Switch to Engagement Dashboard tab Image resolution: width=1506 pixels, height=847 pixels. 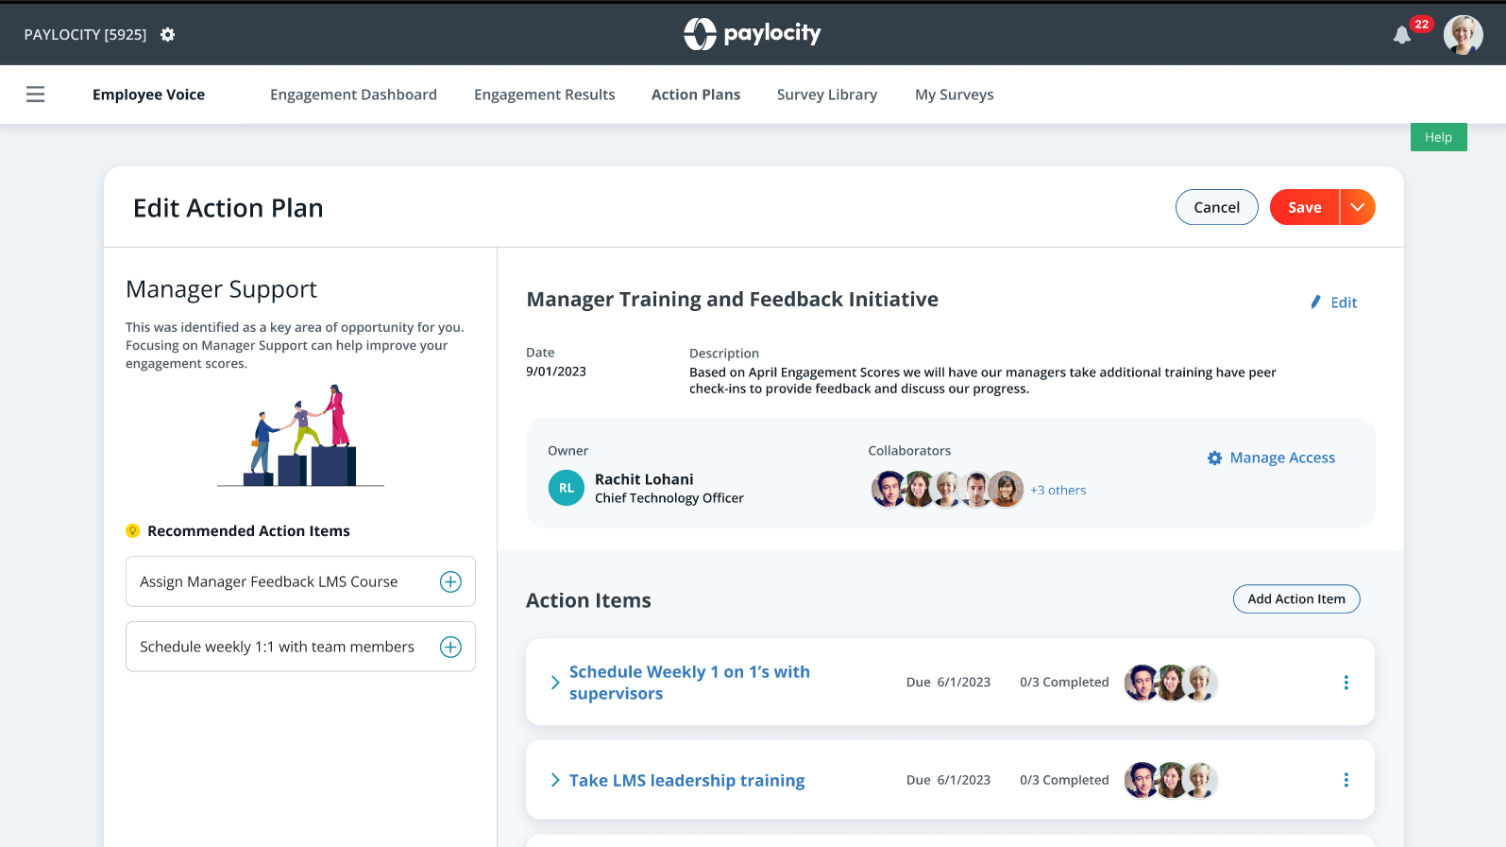pos(353,95)
